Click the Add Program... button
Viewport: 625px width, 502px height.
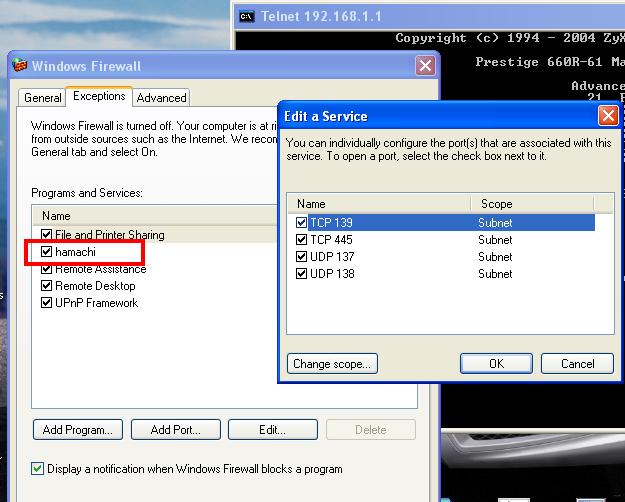(x=78, y=429)
